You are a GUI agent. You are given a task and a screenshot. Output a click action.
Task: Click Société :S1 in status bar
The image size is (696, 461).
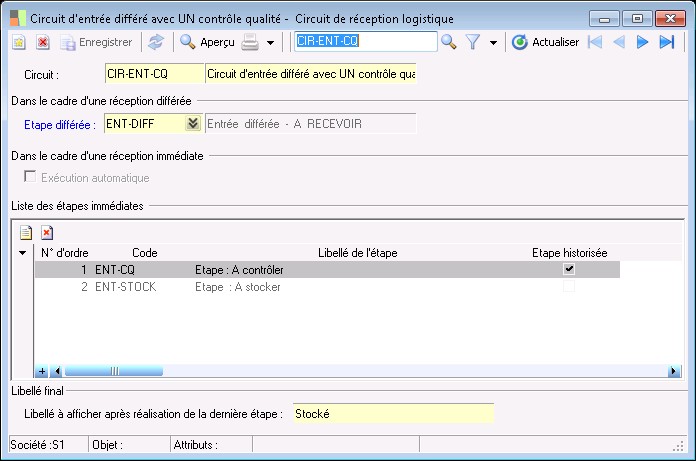(38, 445)
